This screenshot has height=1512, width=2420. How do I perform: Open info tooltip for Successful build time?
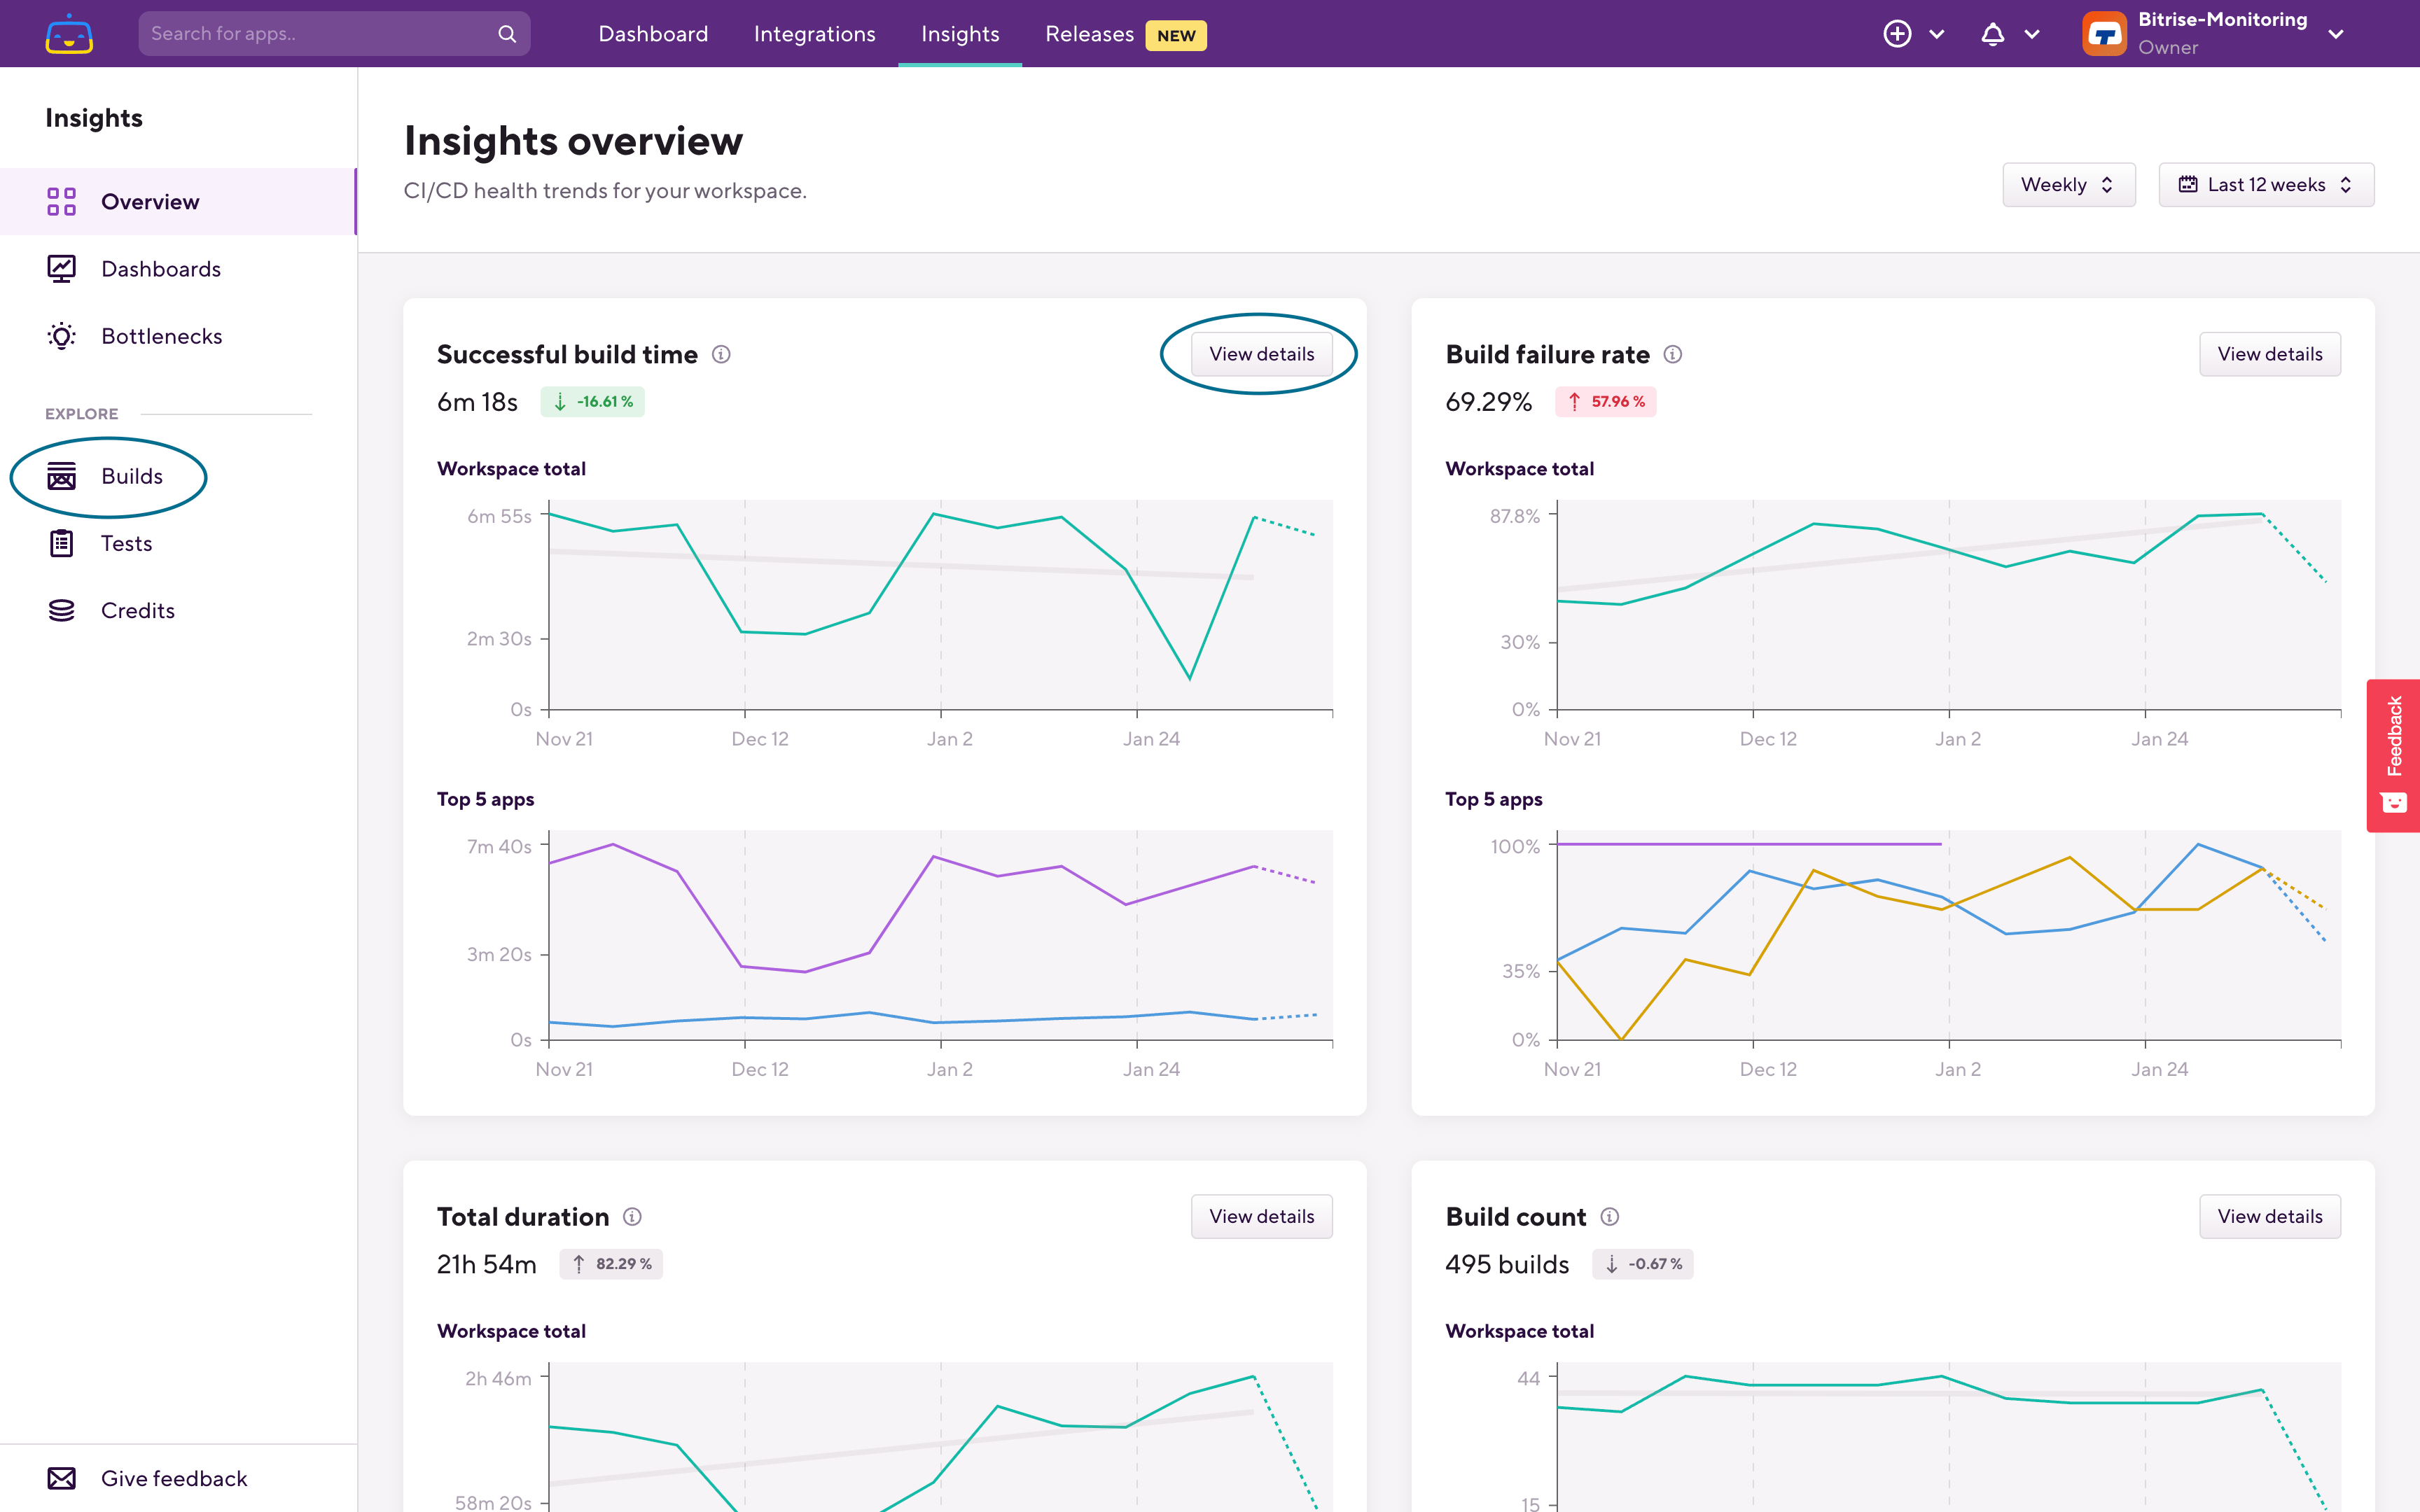(x=721, y=354)
